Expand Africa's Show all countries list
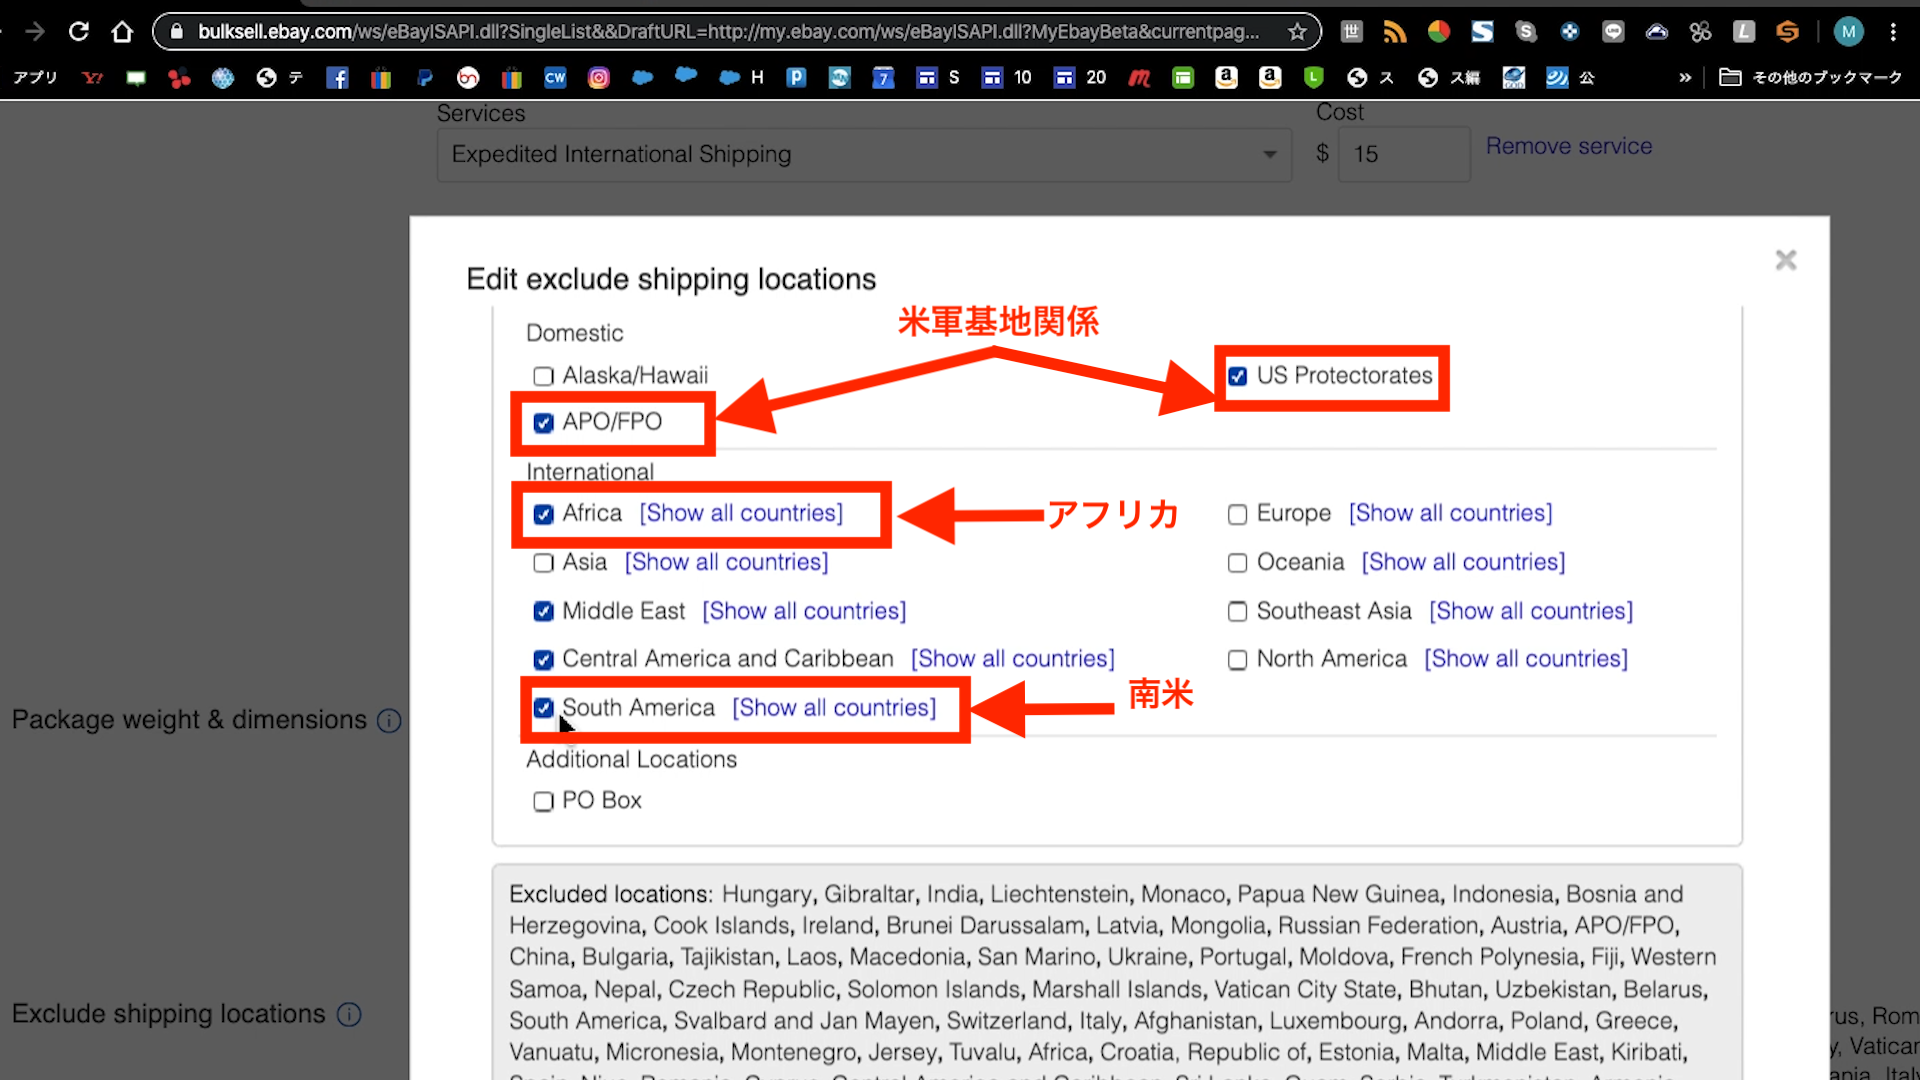This screenshot has height=1080, width=1920. pos(741,513)
